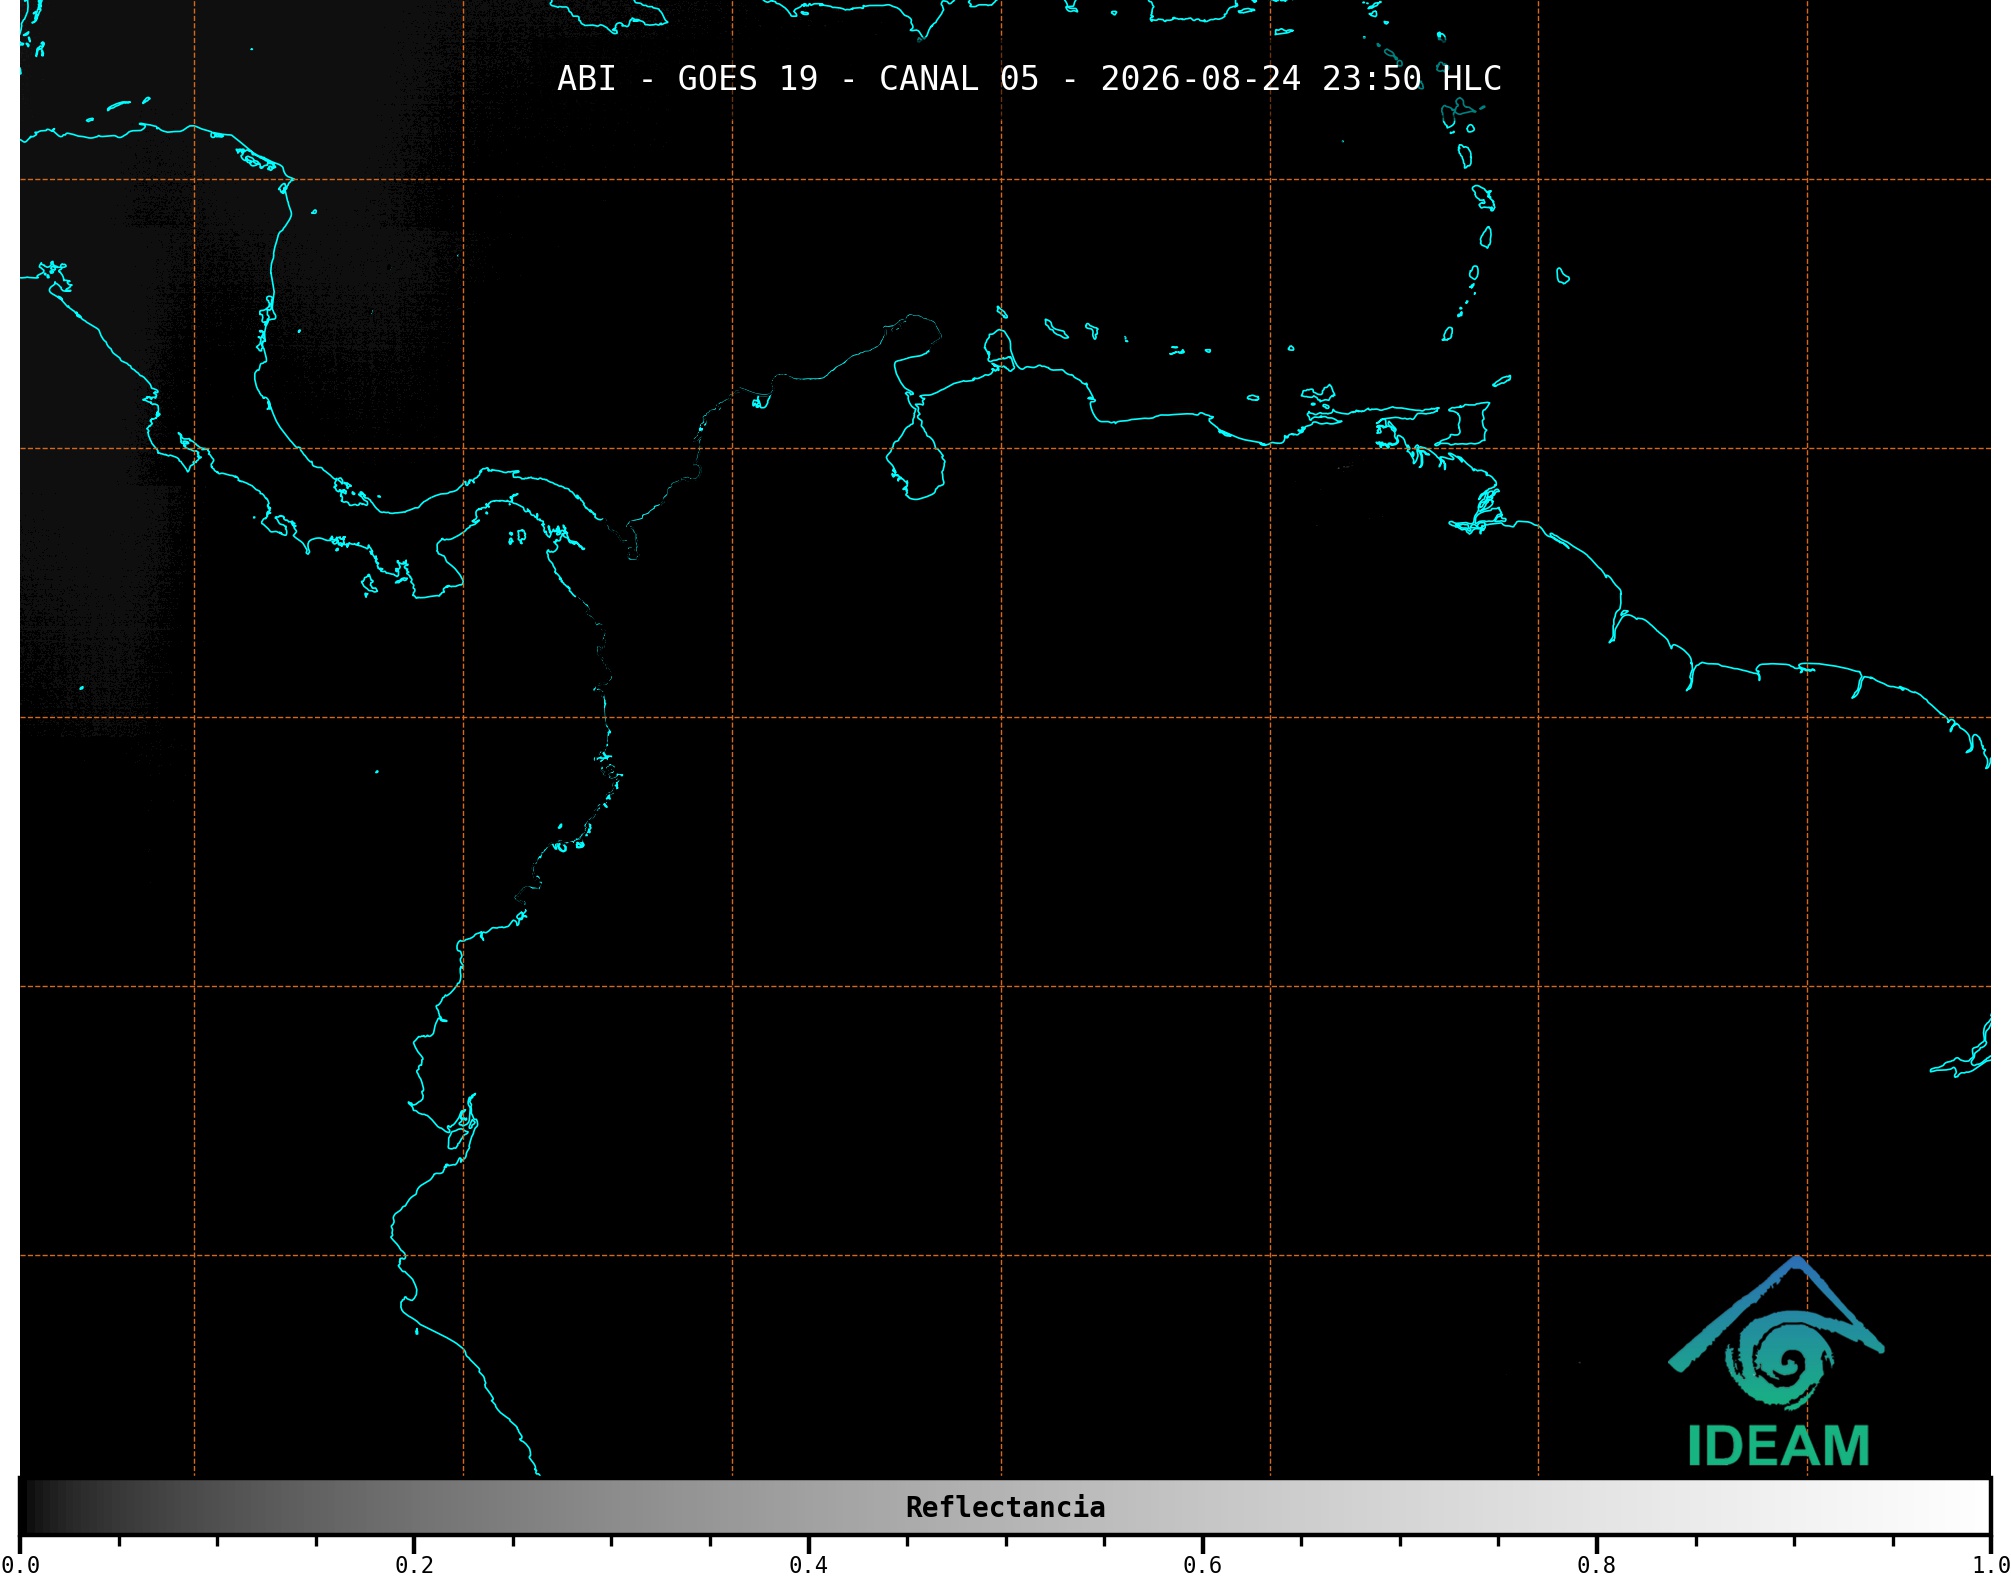2011x1577 pixels.
Task: Click the colorbar tick label "0.8"
Action: click(x=1596, y=1565)
